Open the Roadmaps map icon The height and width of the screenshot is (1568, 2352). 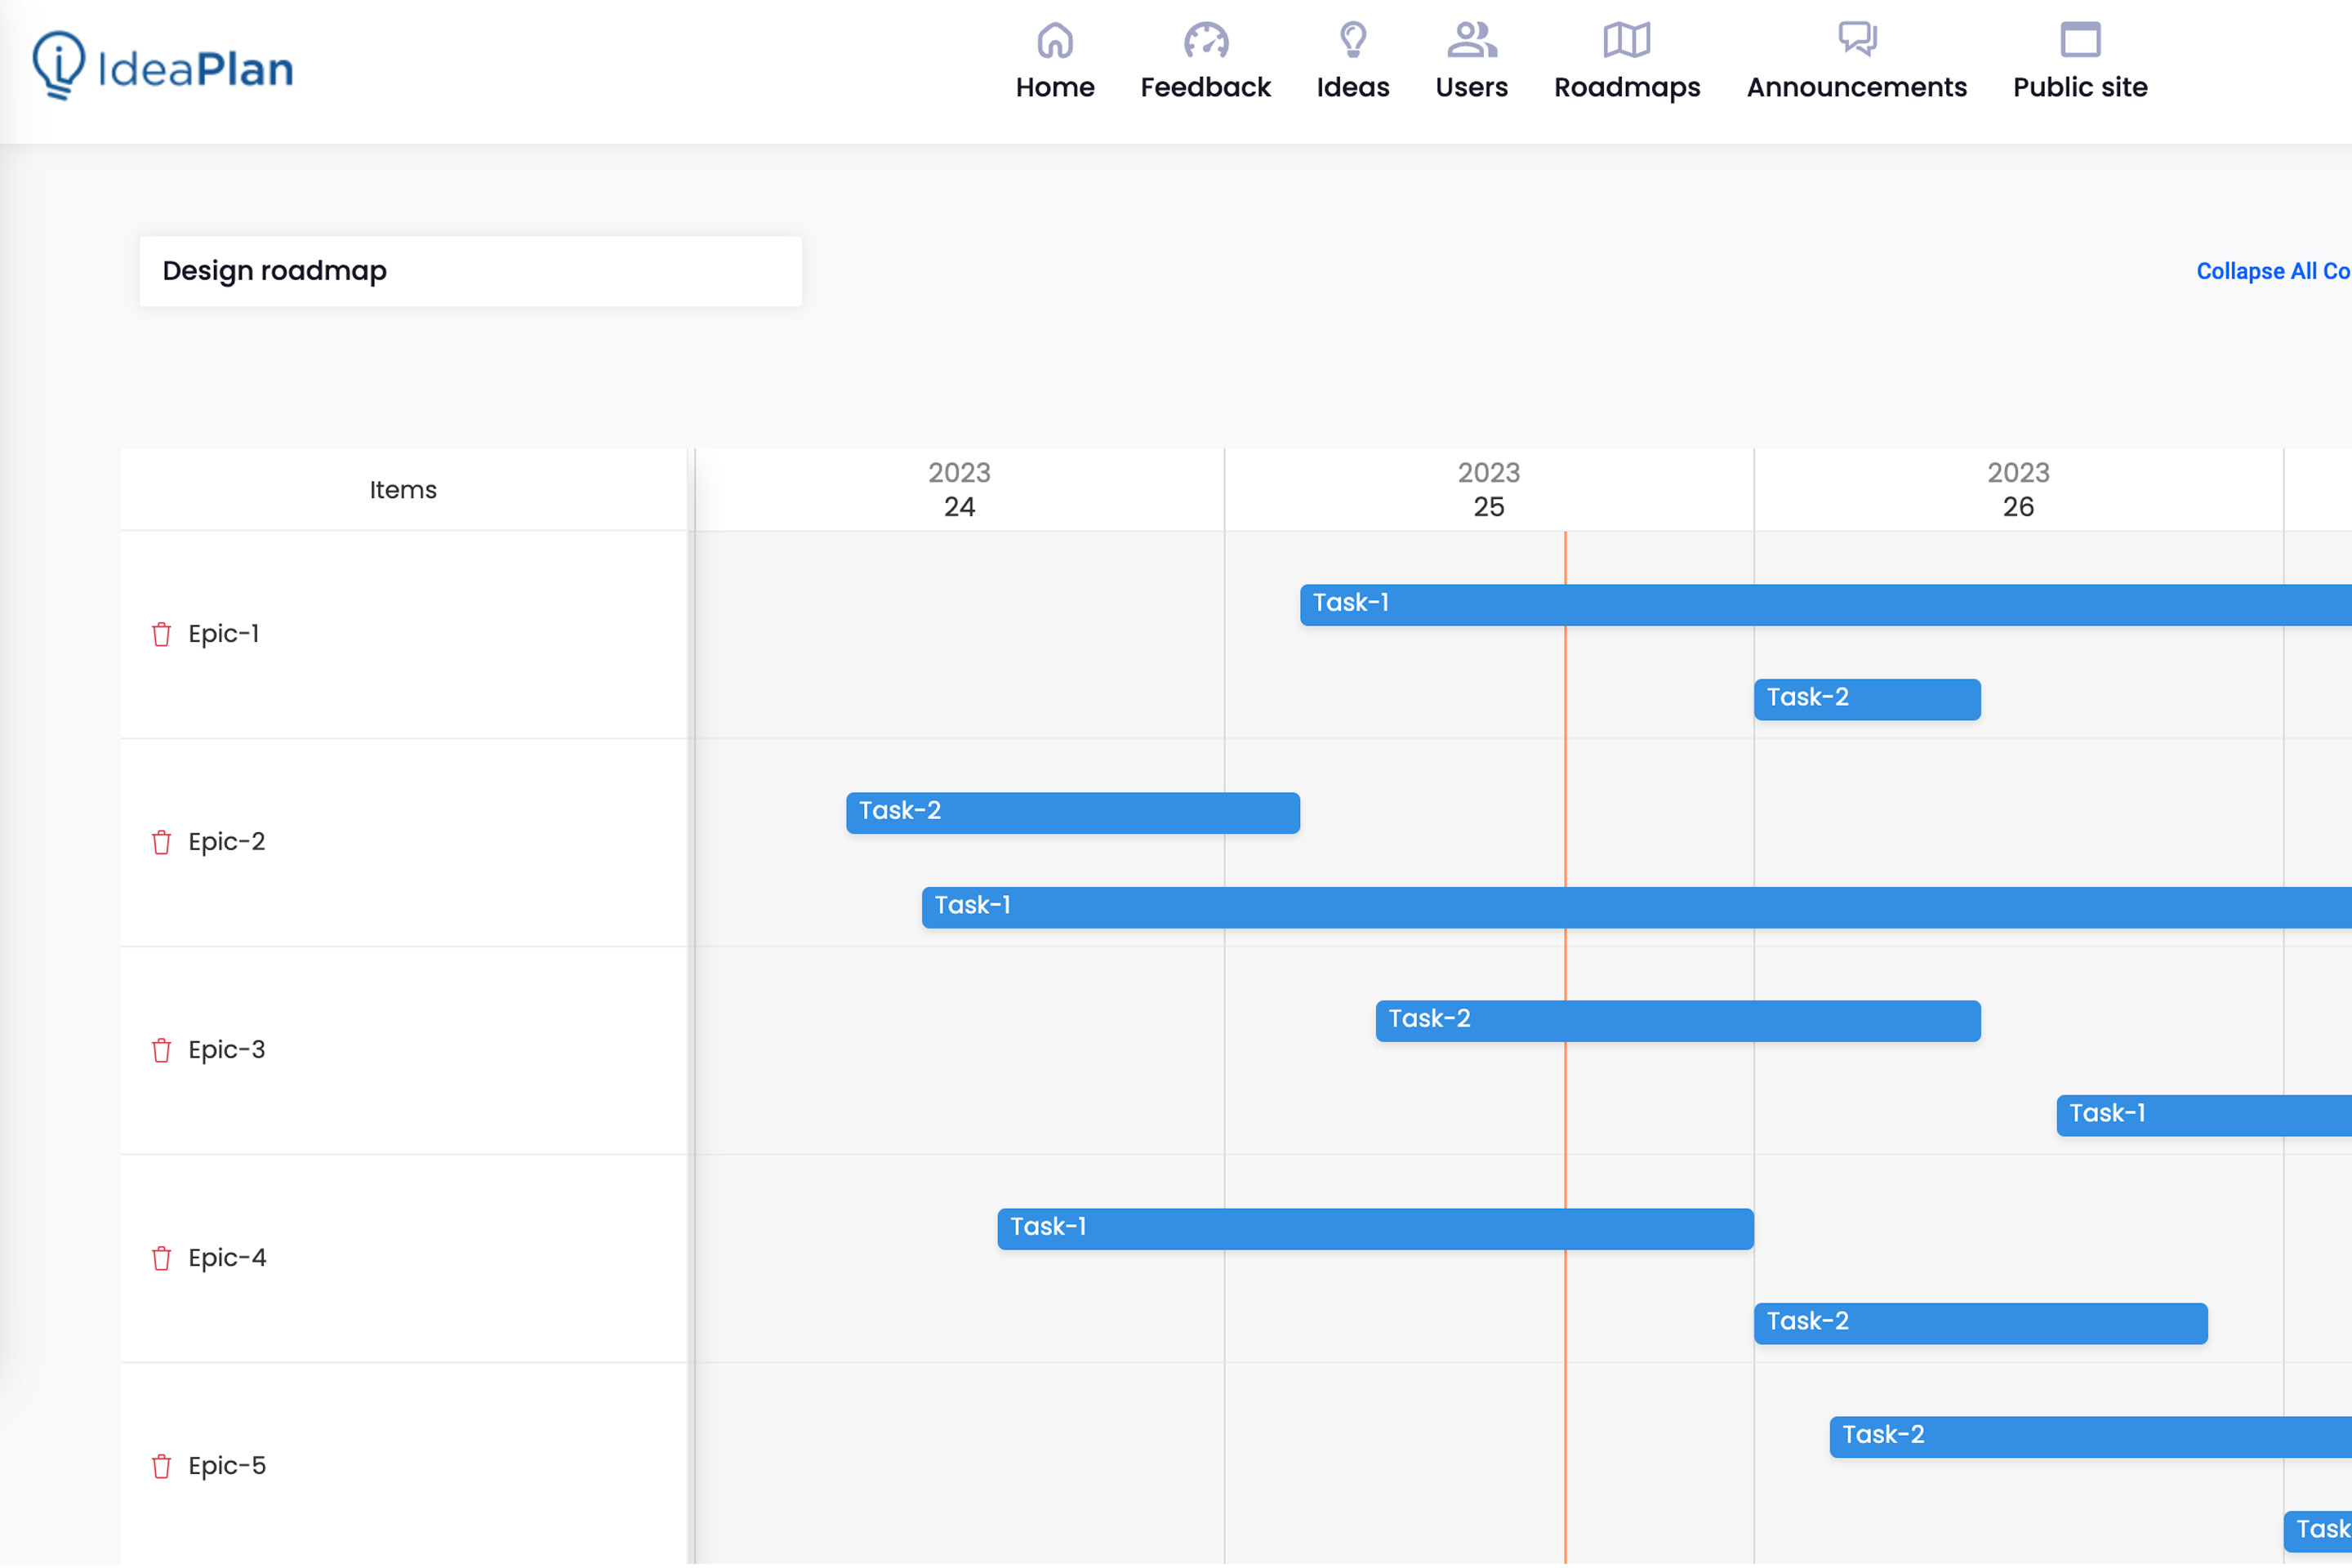pos(1626,41)
